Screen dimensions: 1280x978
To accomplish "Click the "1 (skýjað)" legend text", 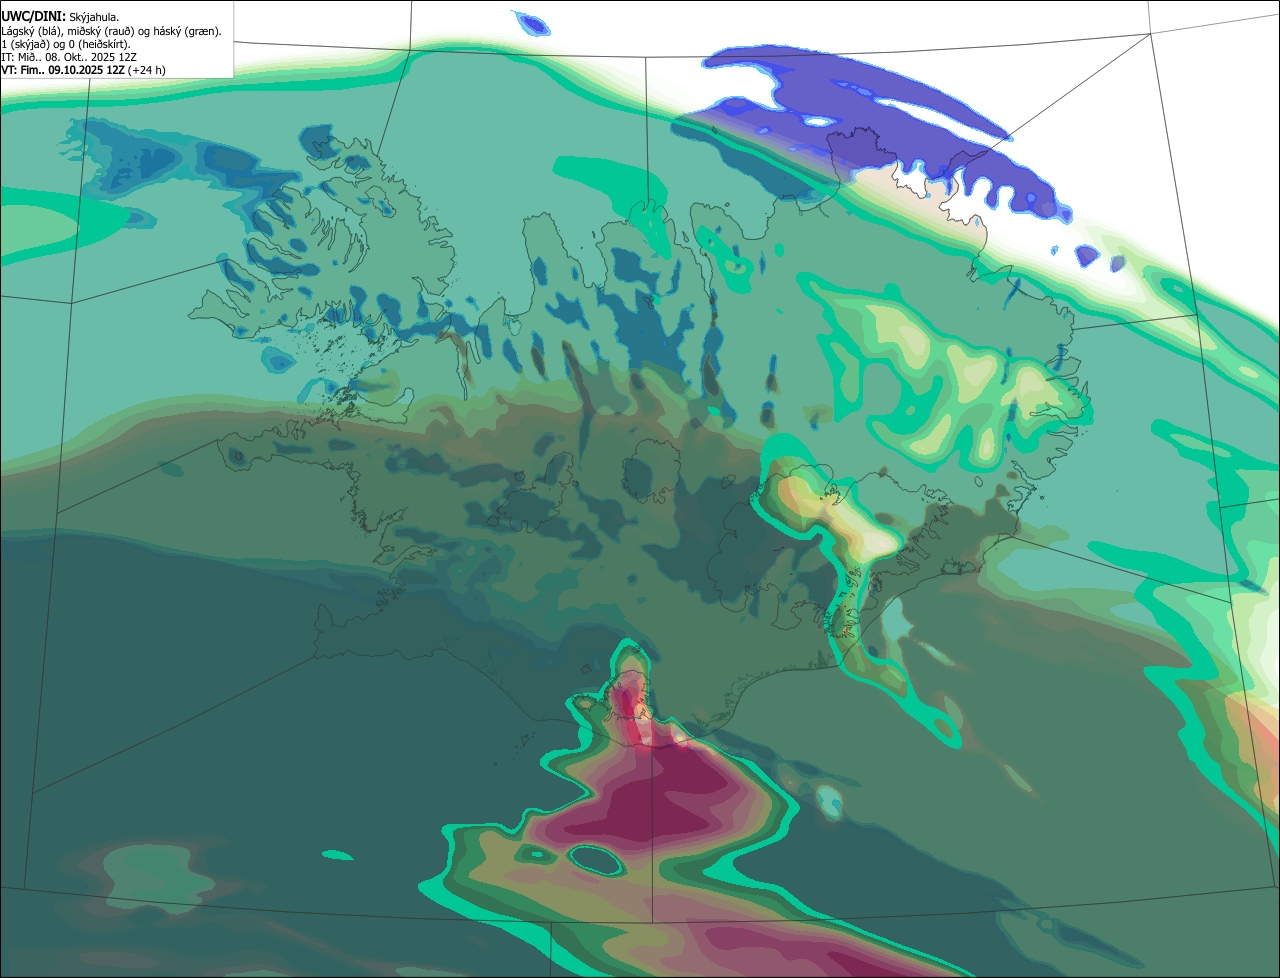I will [24, 44].
